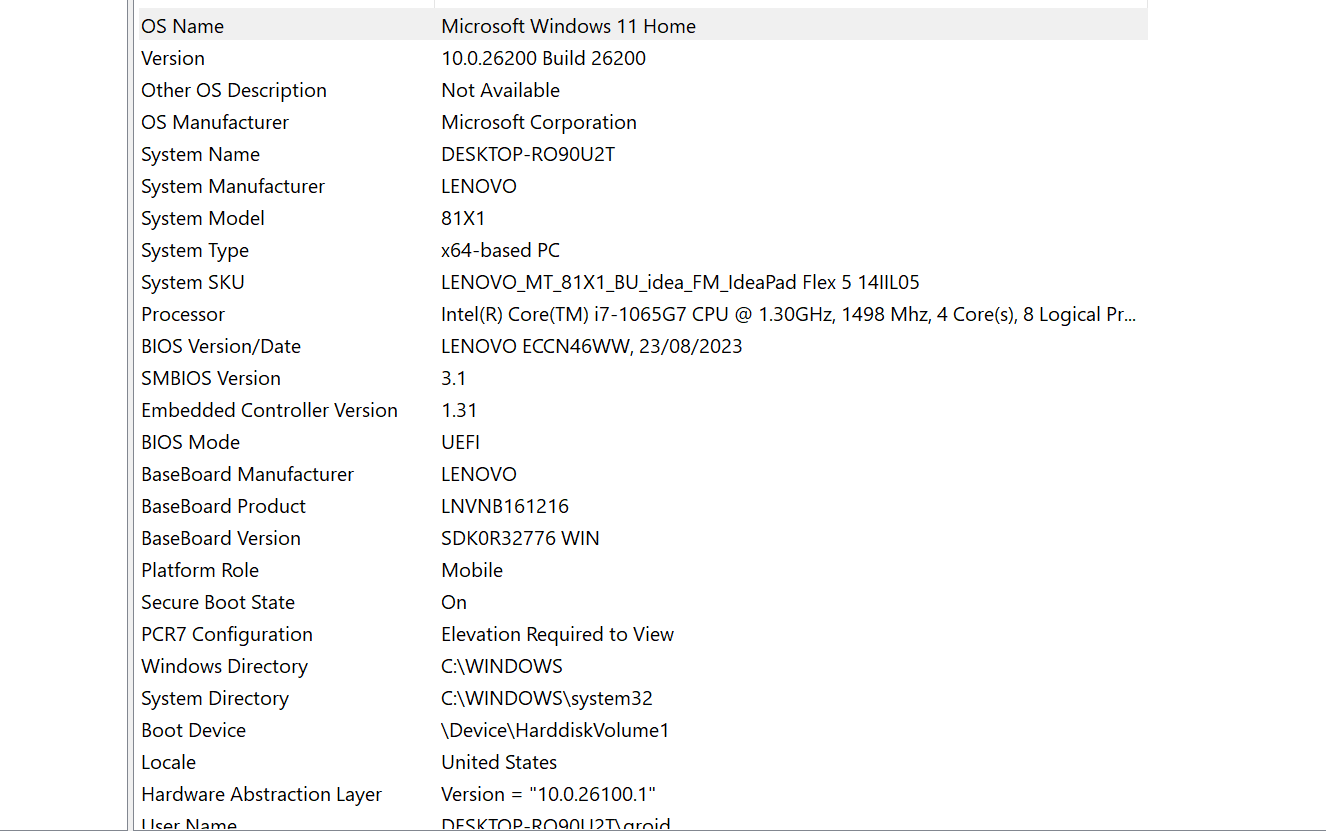1326x831 pixels.
Task: Select the BaseBoard Version label
Action: click(221, 538)
